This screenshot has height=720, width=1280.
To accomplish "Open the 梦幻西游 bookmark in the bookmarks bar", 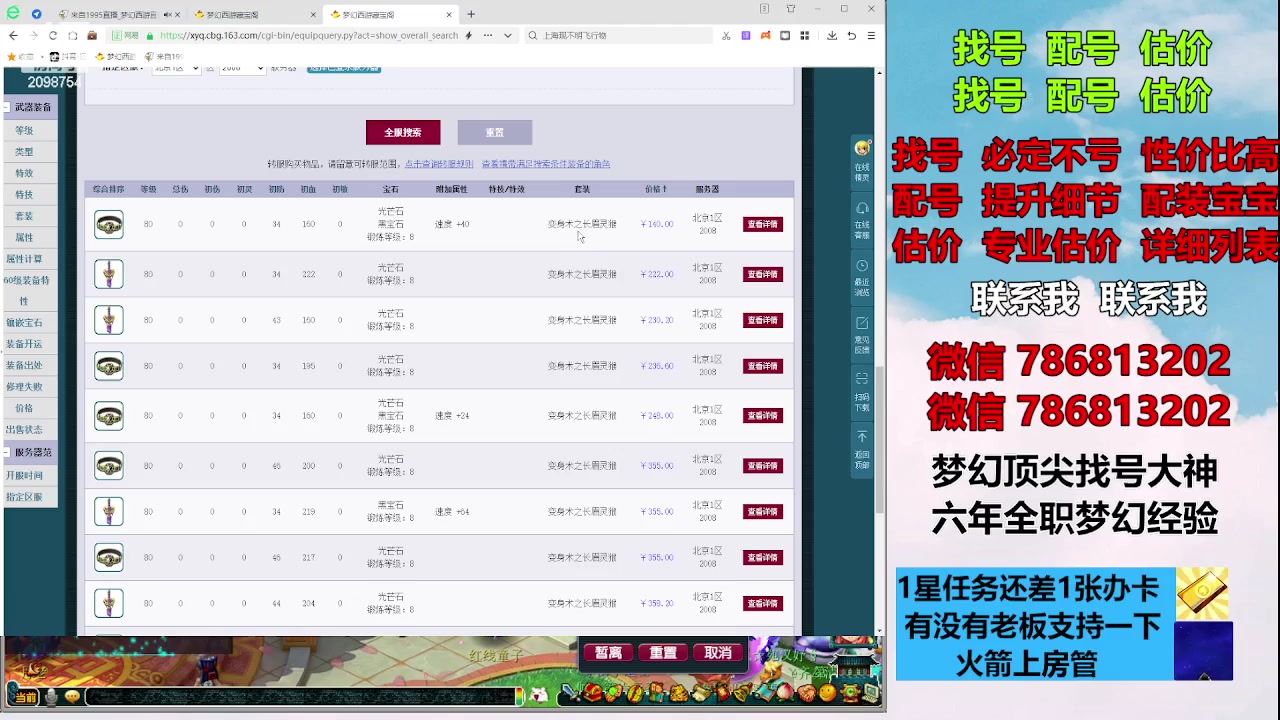I will (x=115, y=56).
